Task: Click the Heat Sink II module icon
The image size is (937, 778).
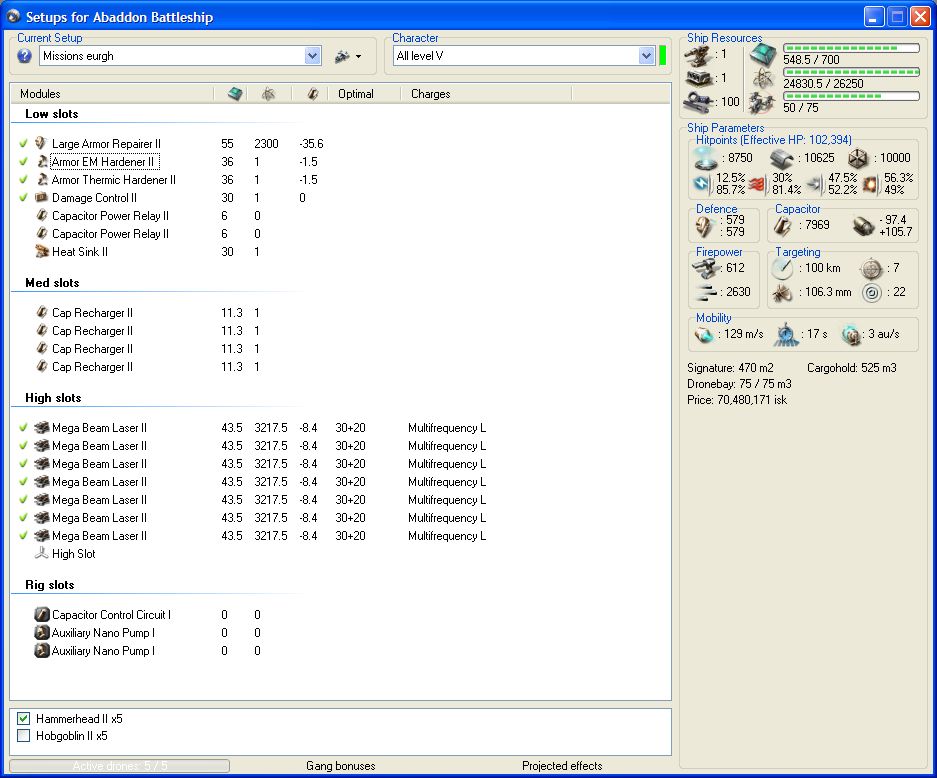Action: click(x=42, y=252)
